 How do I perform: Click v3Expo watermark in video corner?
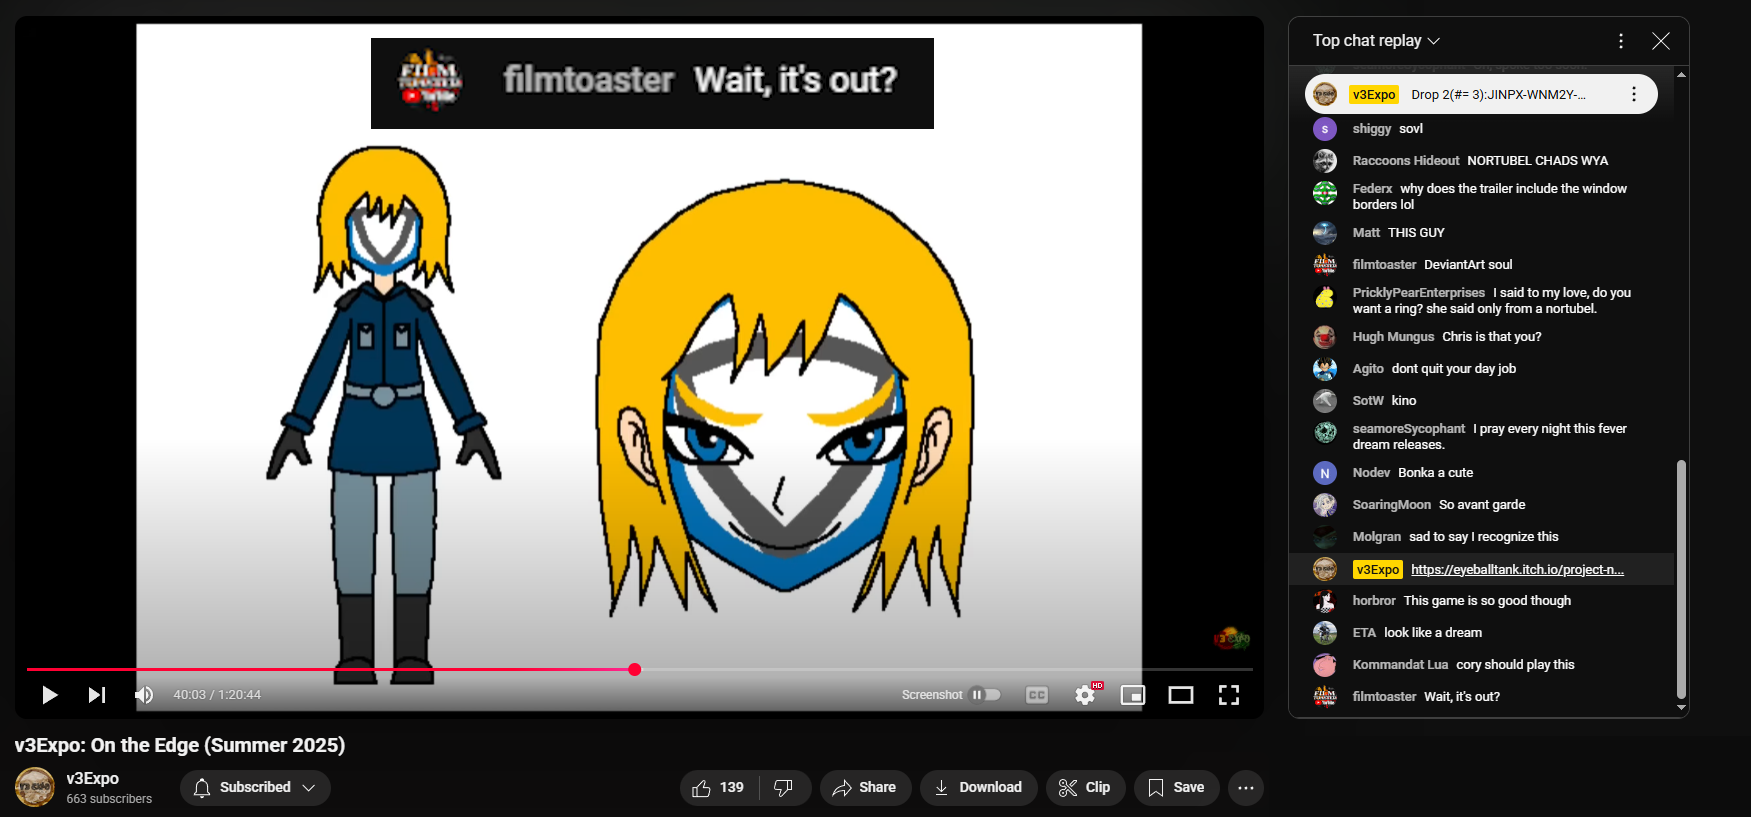[1231, 638]
